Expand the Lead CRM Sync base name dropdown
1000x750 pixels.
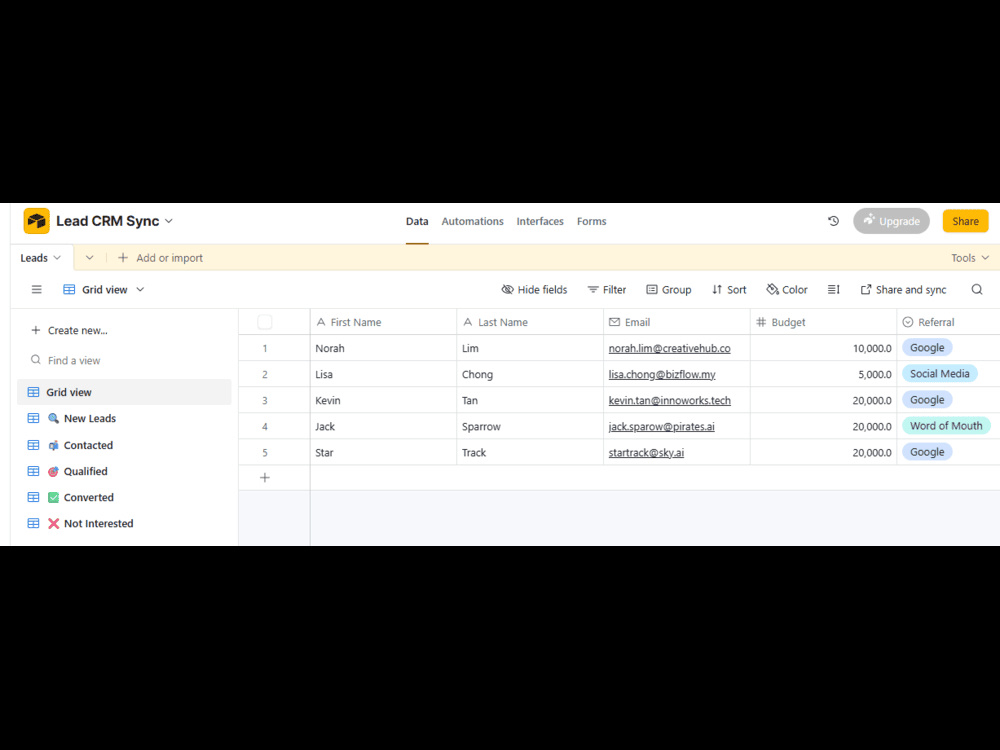(x=168, y=221)
